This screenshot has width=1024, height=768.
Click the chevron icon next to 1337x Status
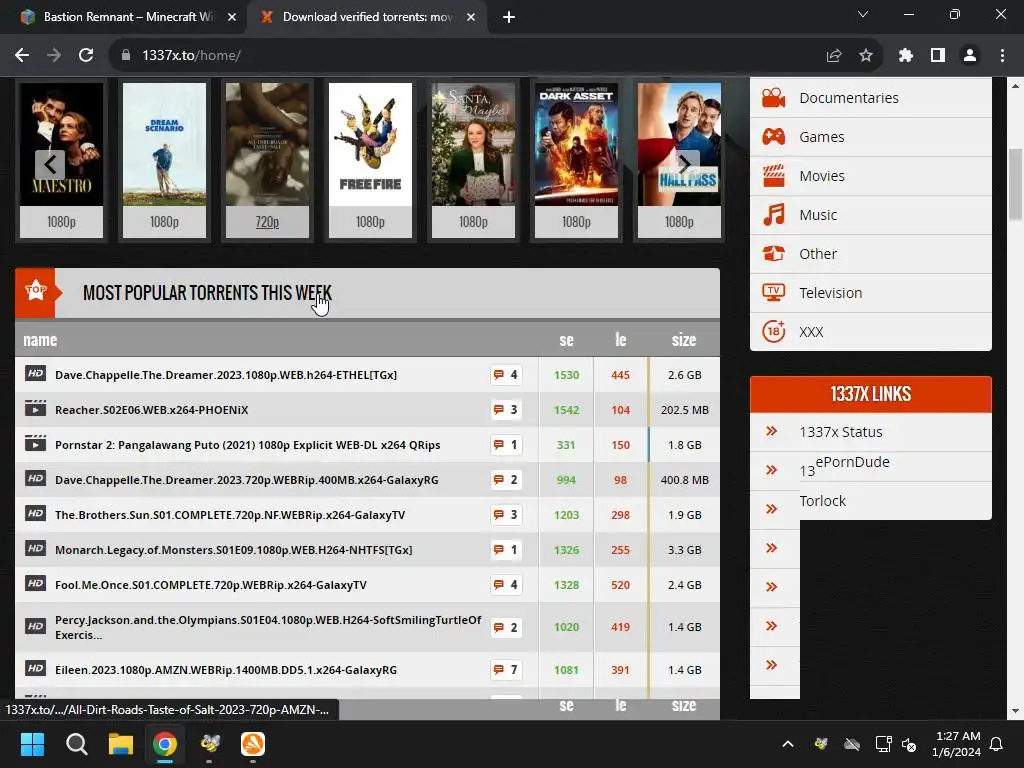pyautogui.click(x=772, y=431)
